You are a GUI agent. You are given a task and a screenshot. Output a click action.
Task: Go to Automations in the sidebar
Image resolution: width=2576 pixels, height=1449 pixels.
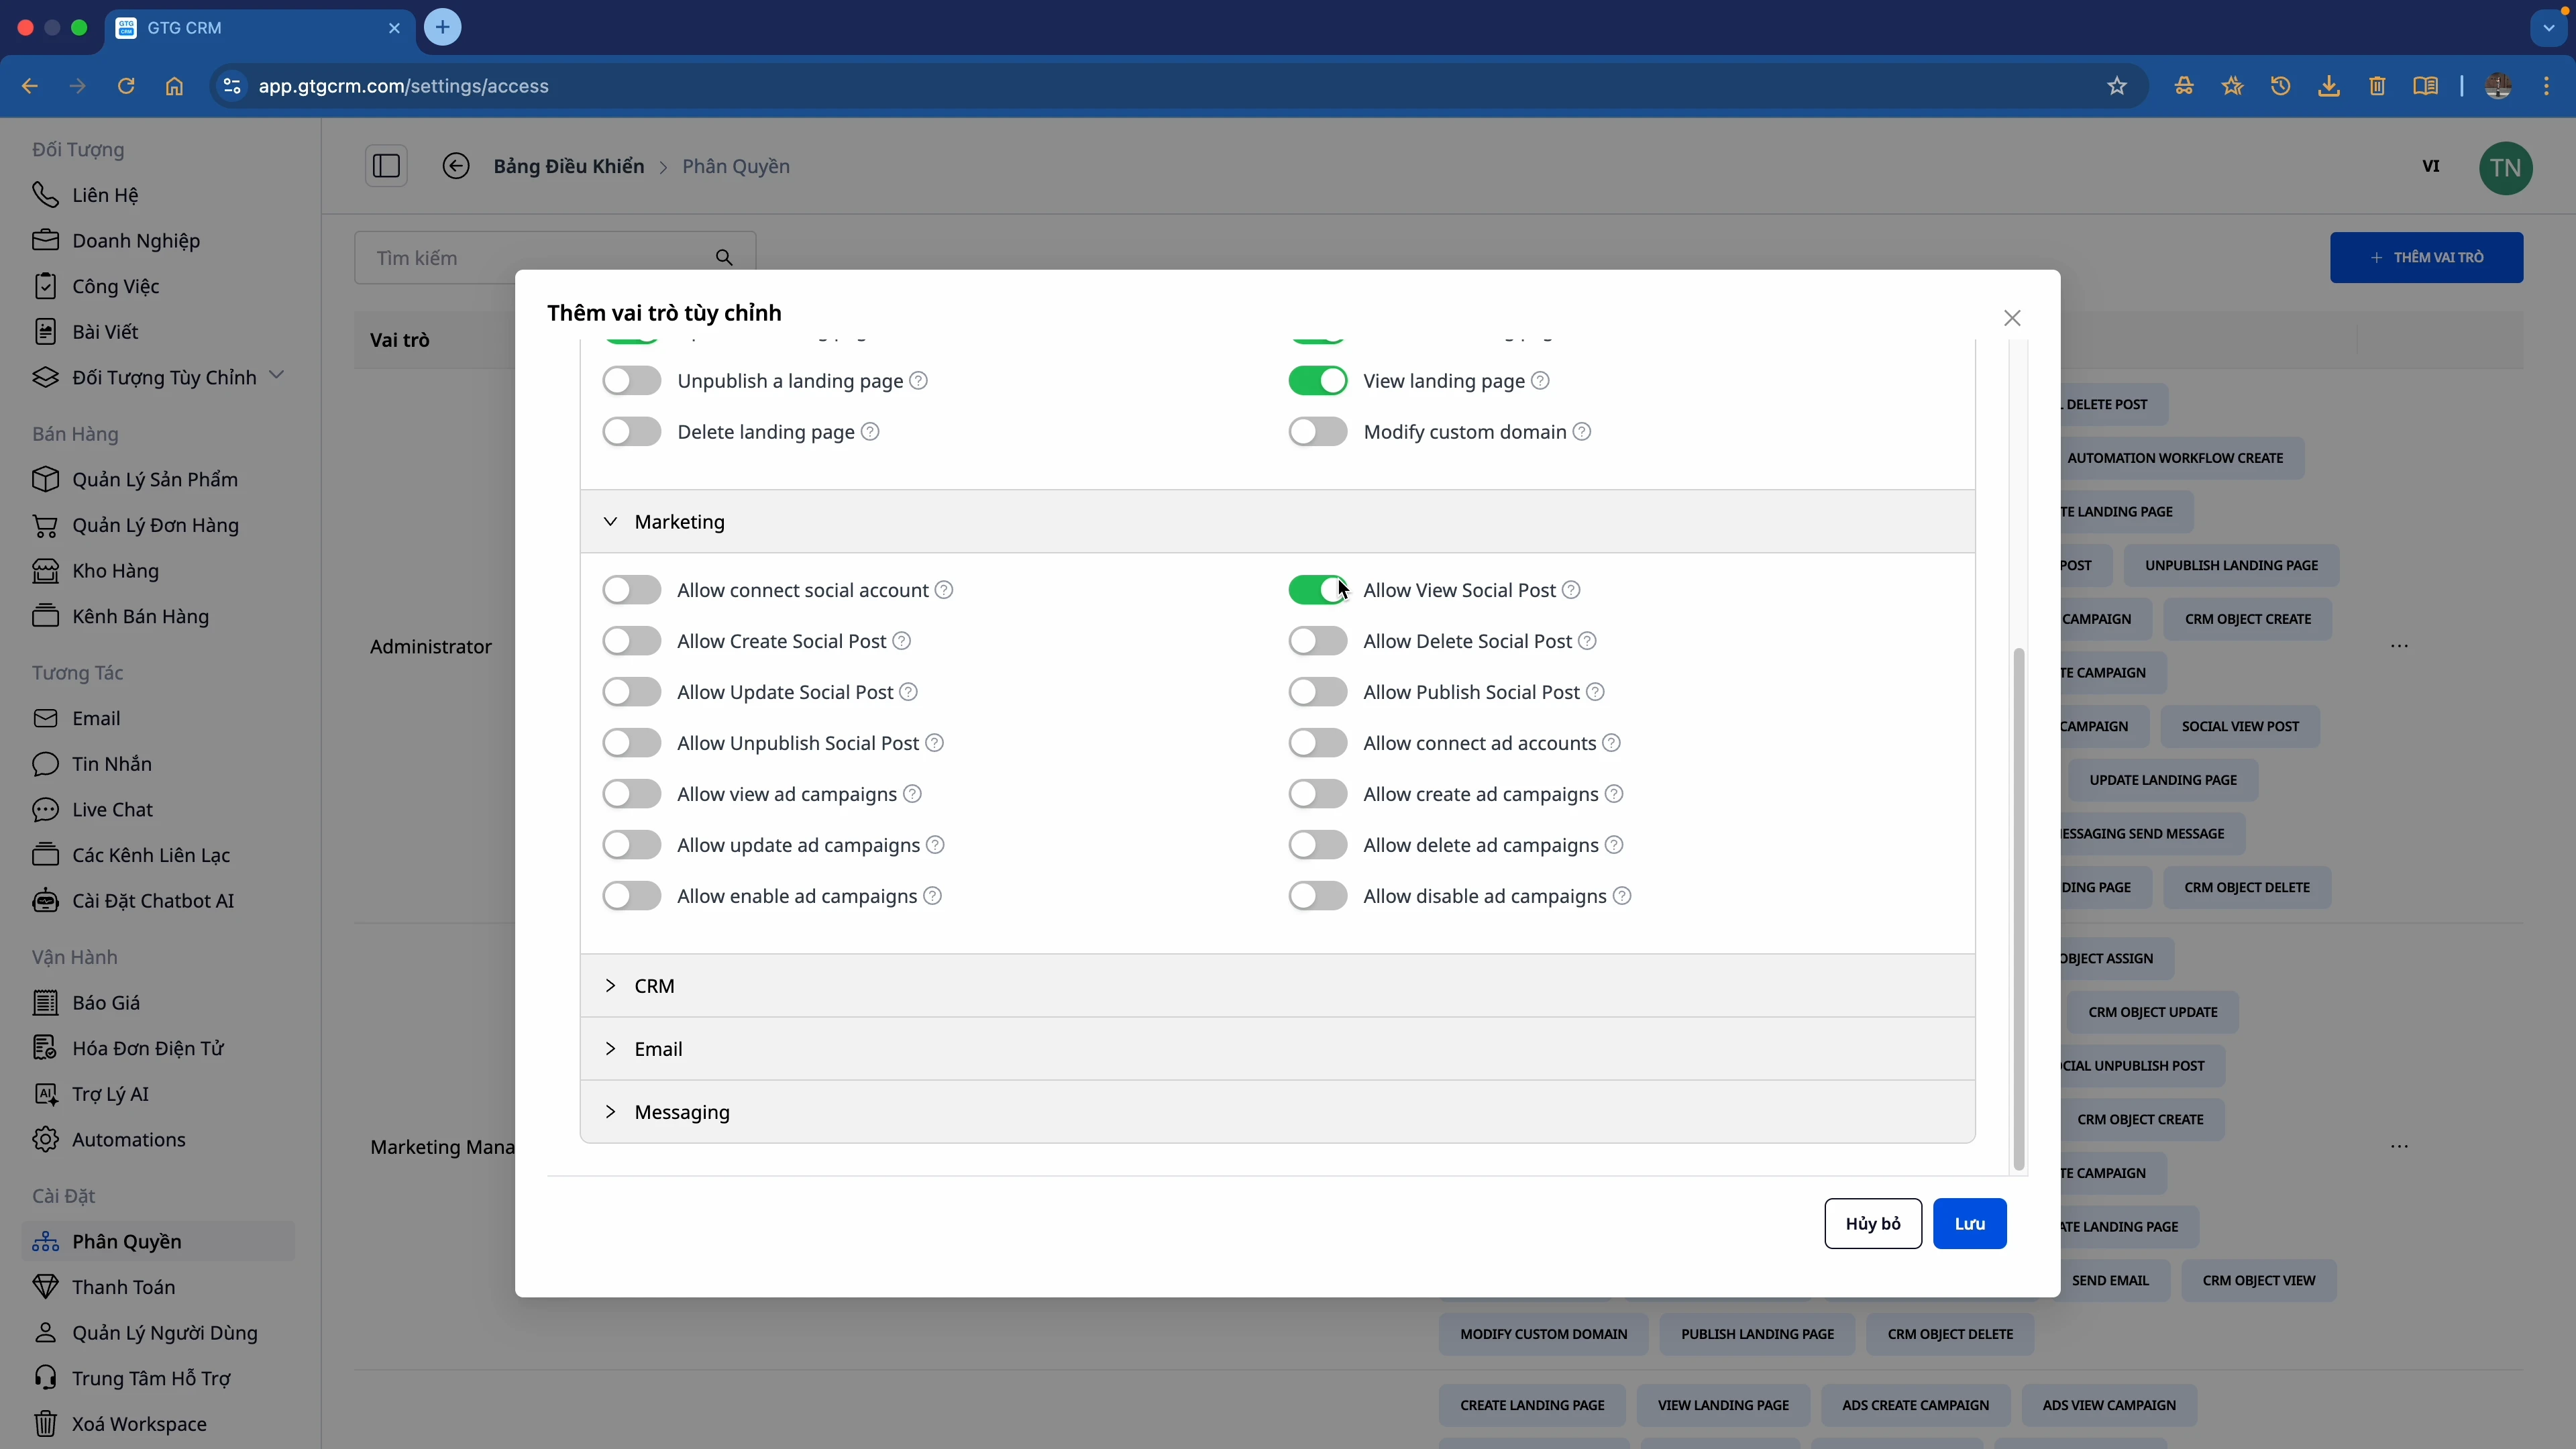pos(128,1139)
